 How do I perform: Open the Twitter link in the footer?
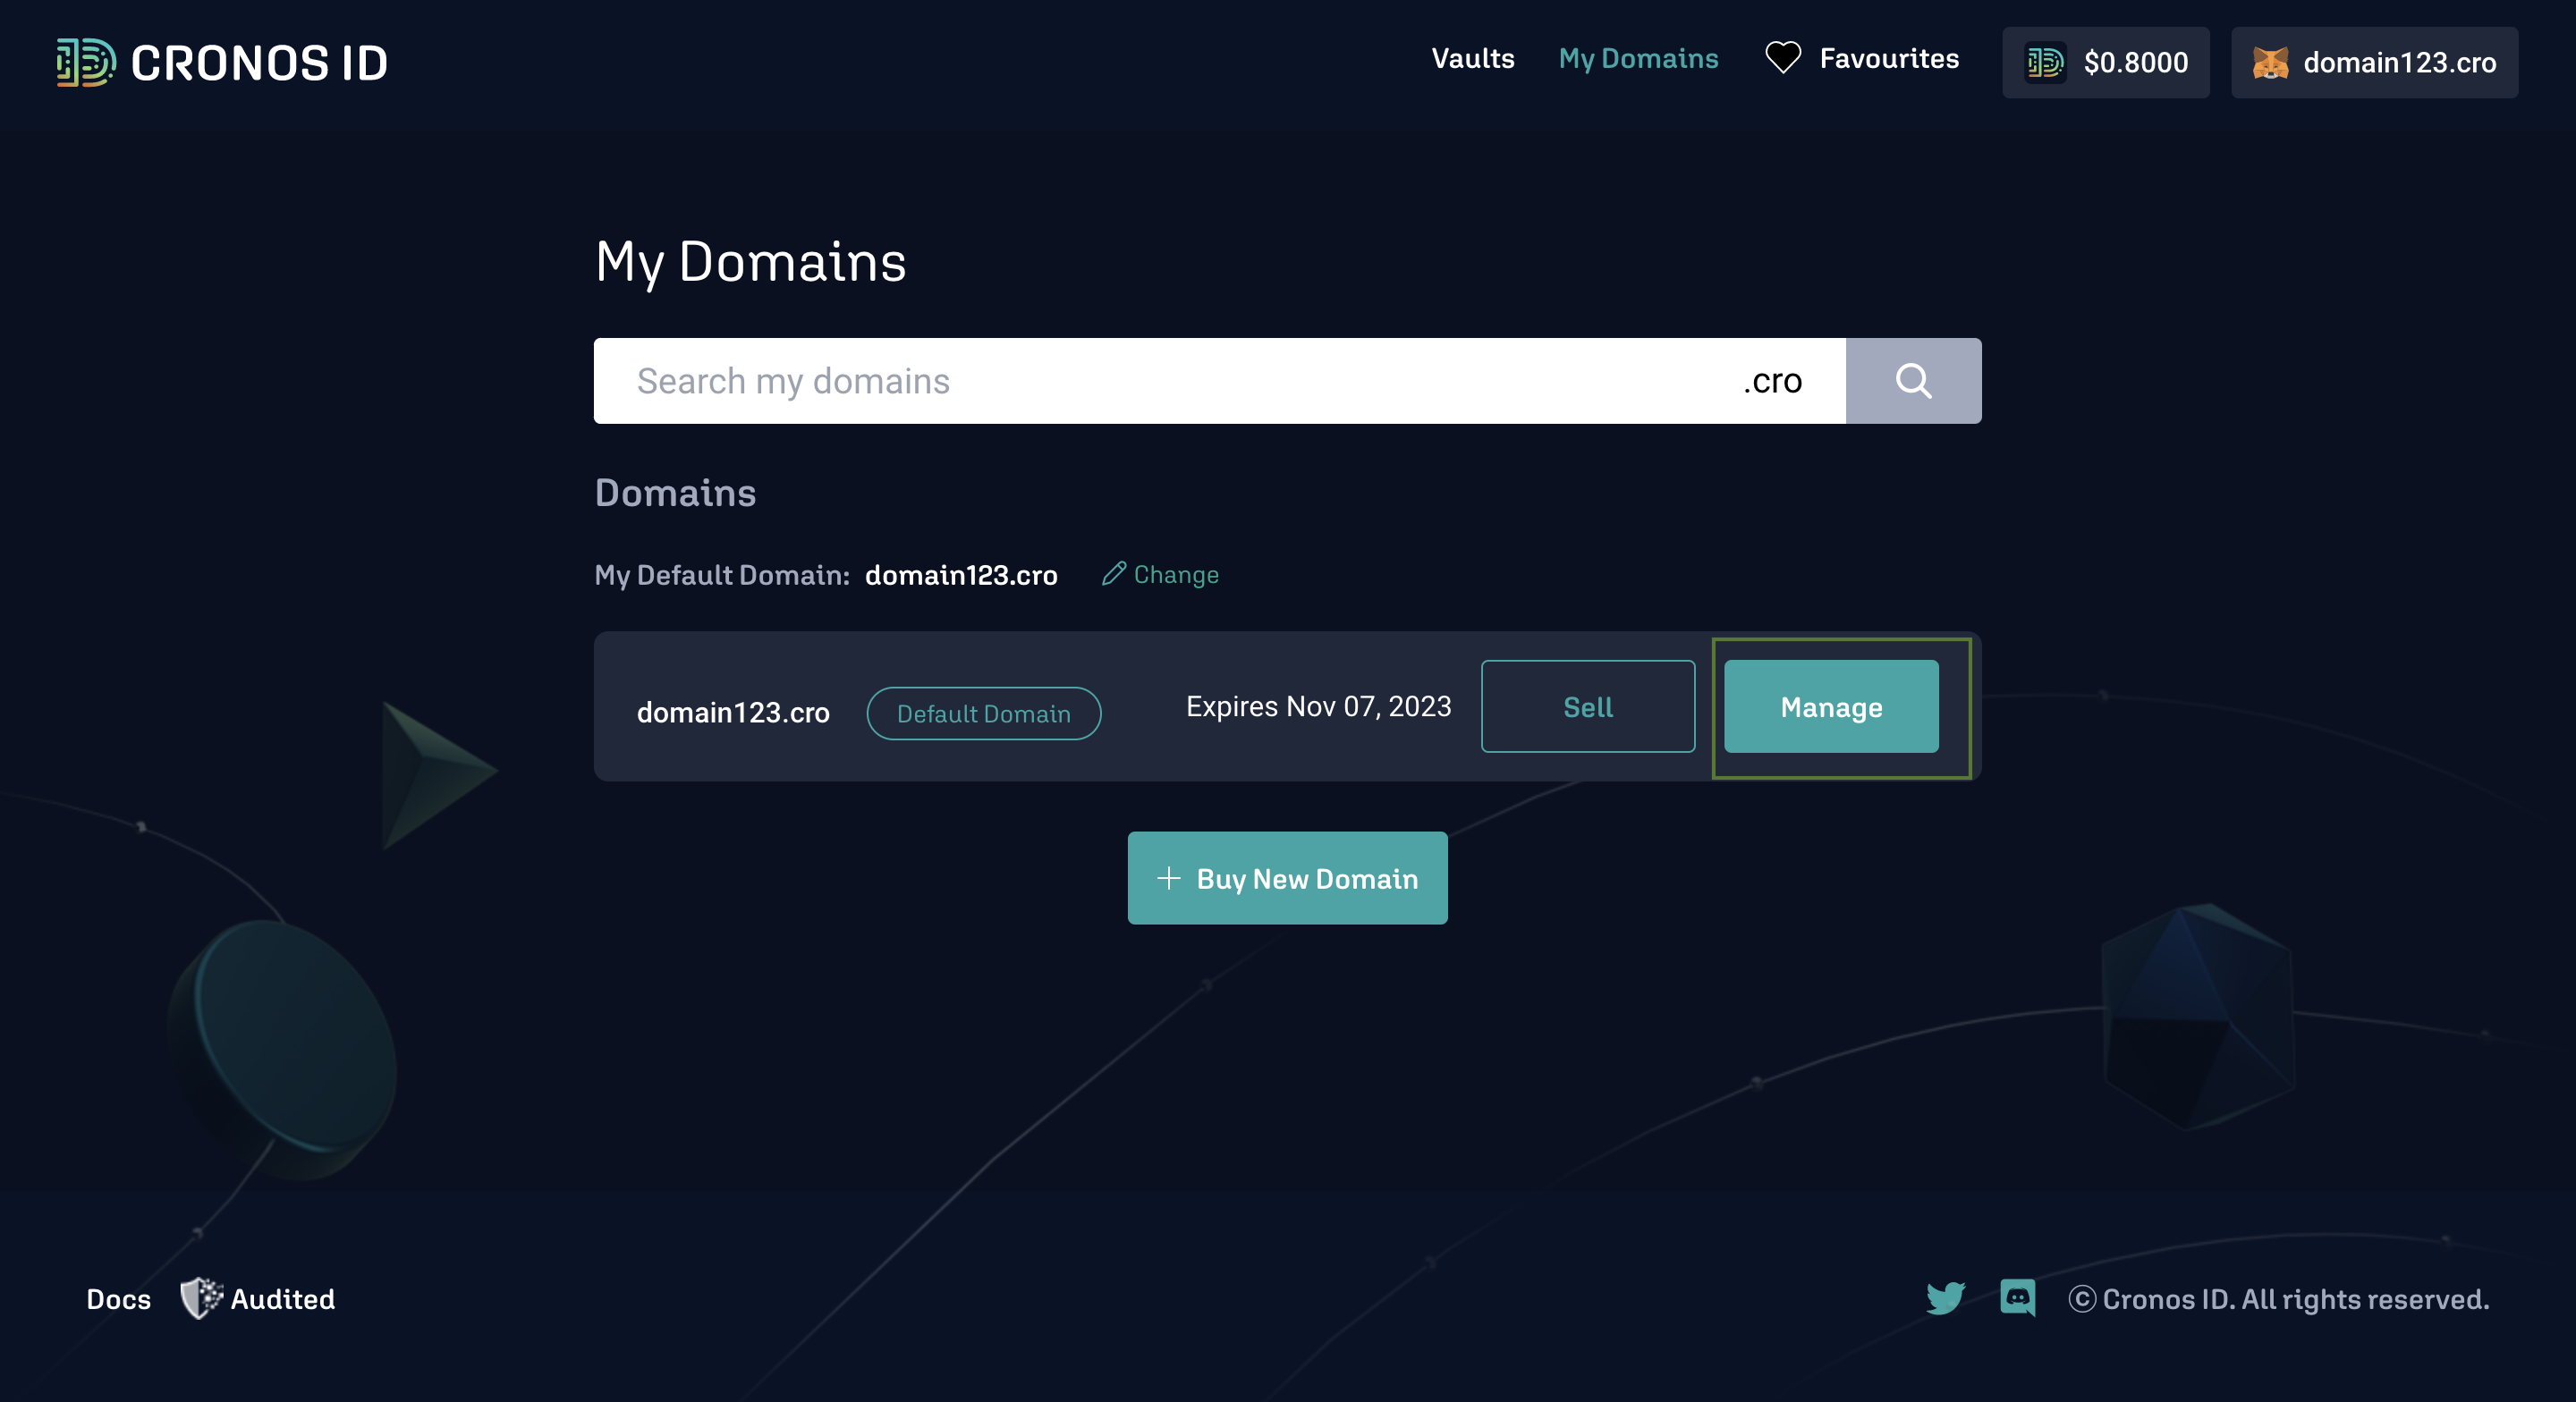[x=1945, y=1298]
